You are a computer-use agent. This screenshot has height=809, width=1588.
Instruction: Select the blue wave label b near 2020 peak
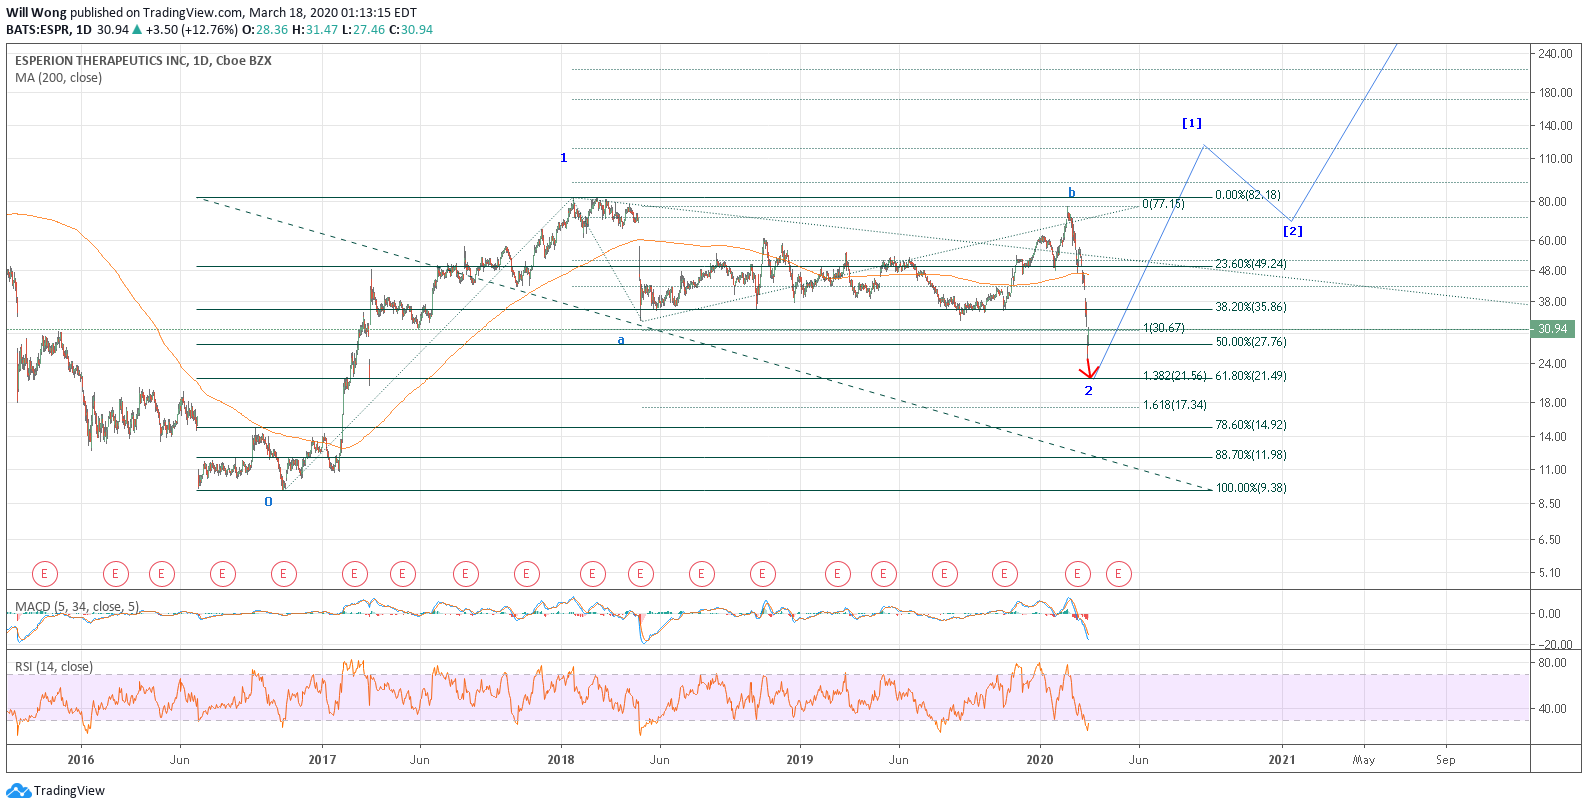click(1071, 193)
